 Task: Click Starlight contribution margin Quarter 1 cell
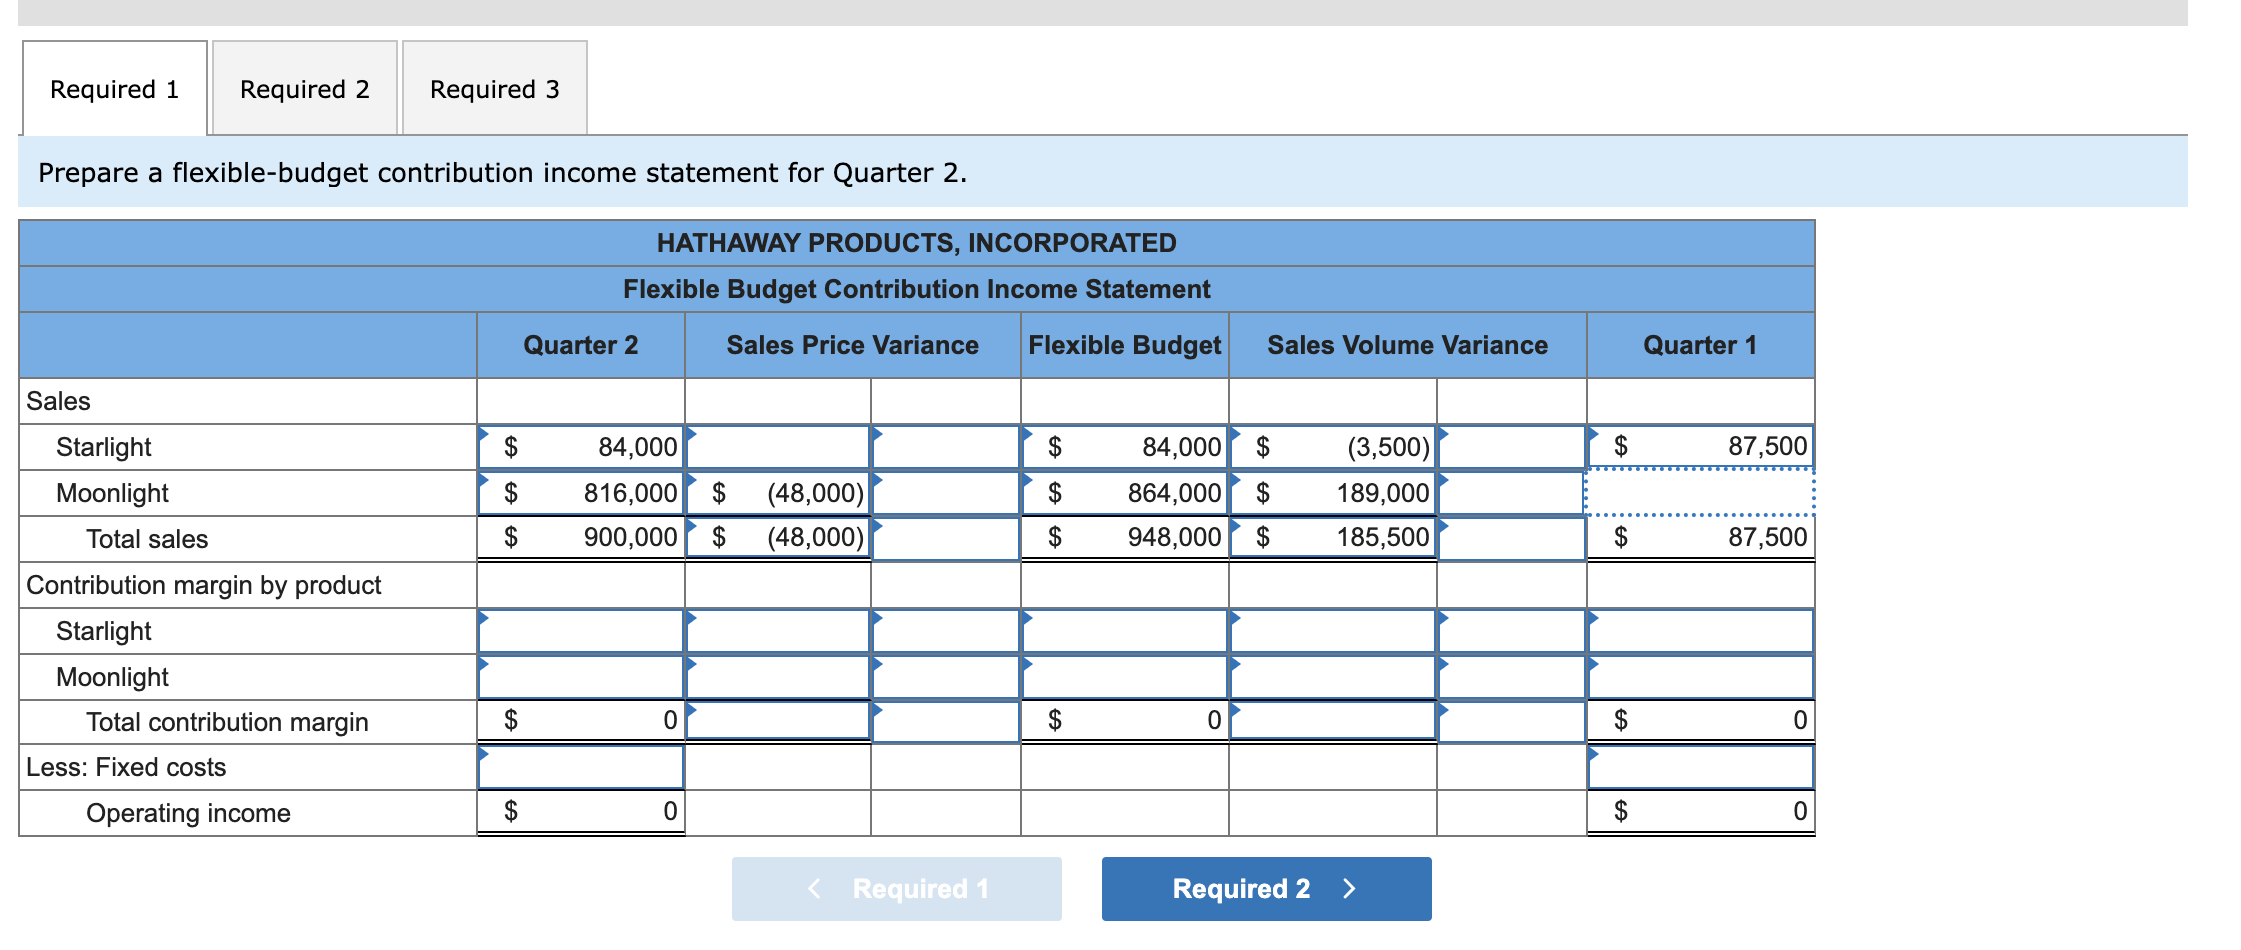1701,631
